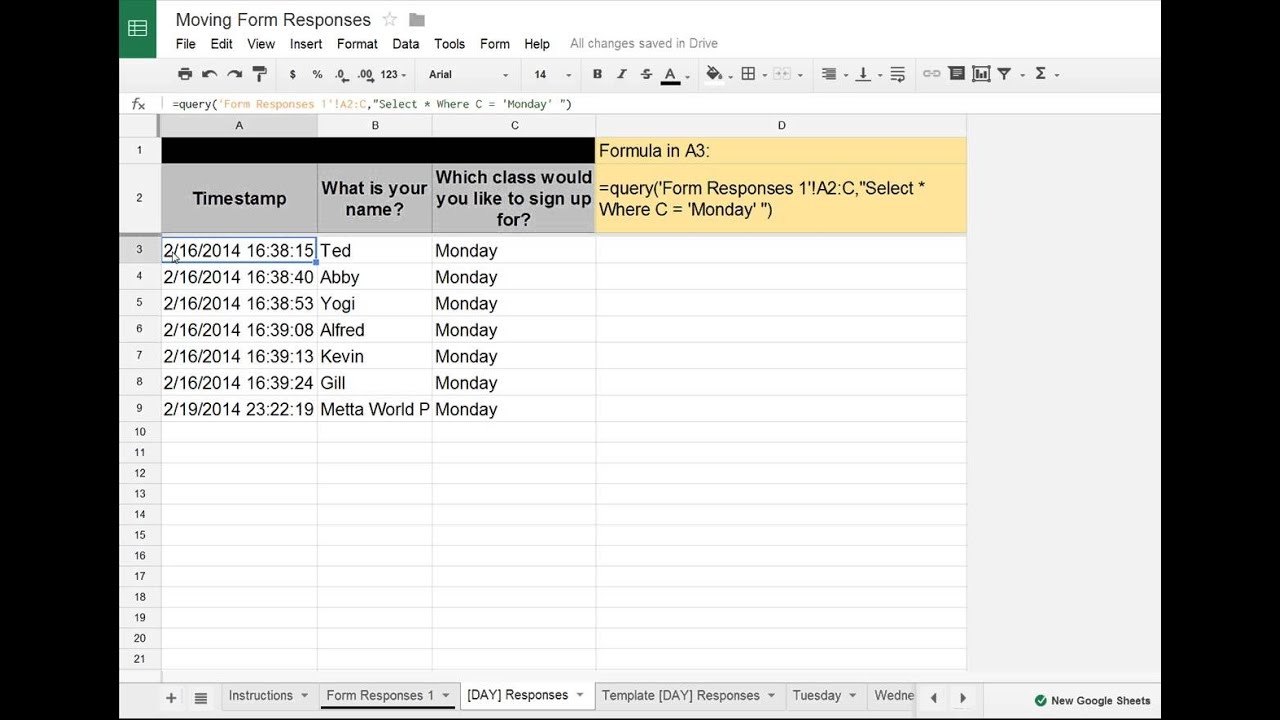Click the Insert link icon
This screenshot has height=720, width=1280.
930,74
